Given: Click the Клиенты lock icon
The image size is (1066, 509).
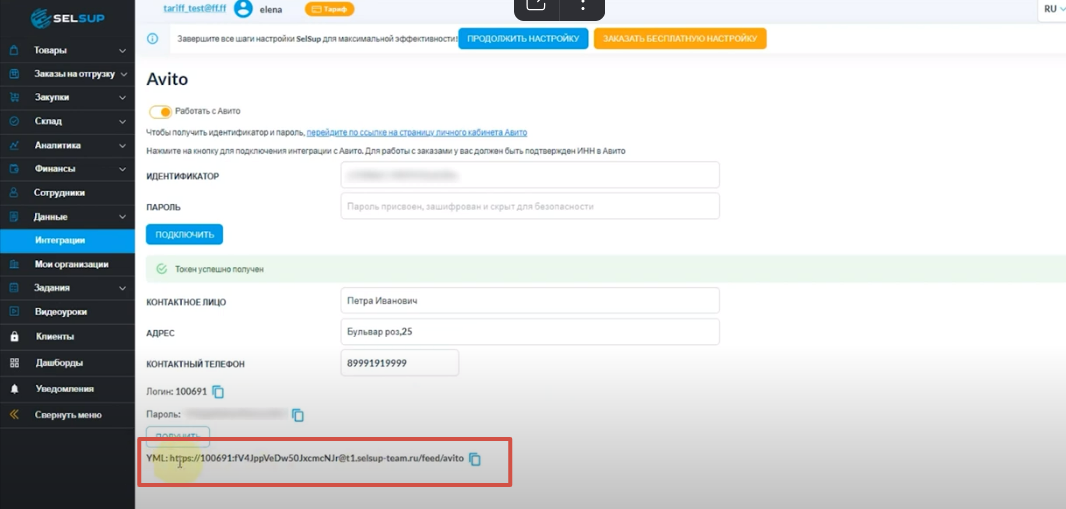Looking at the screenshot, I should [14, 336].
